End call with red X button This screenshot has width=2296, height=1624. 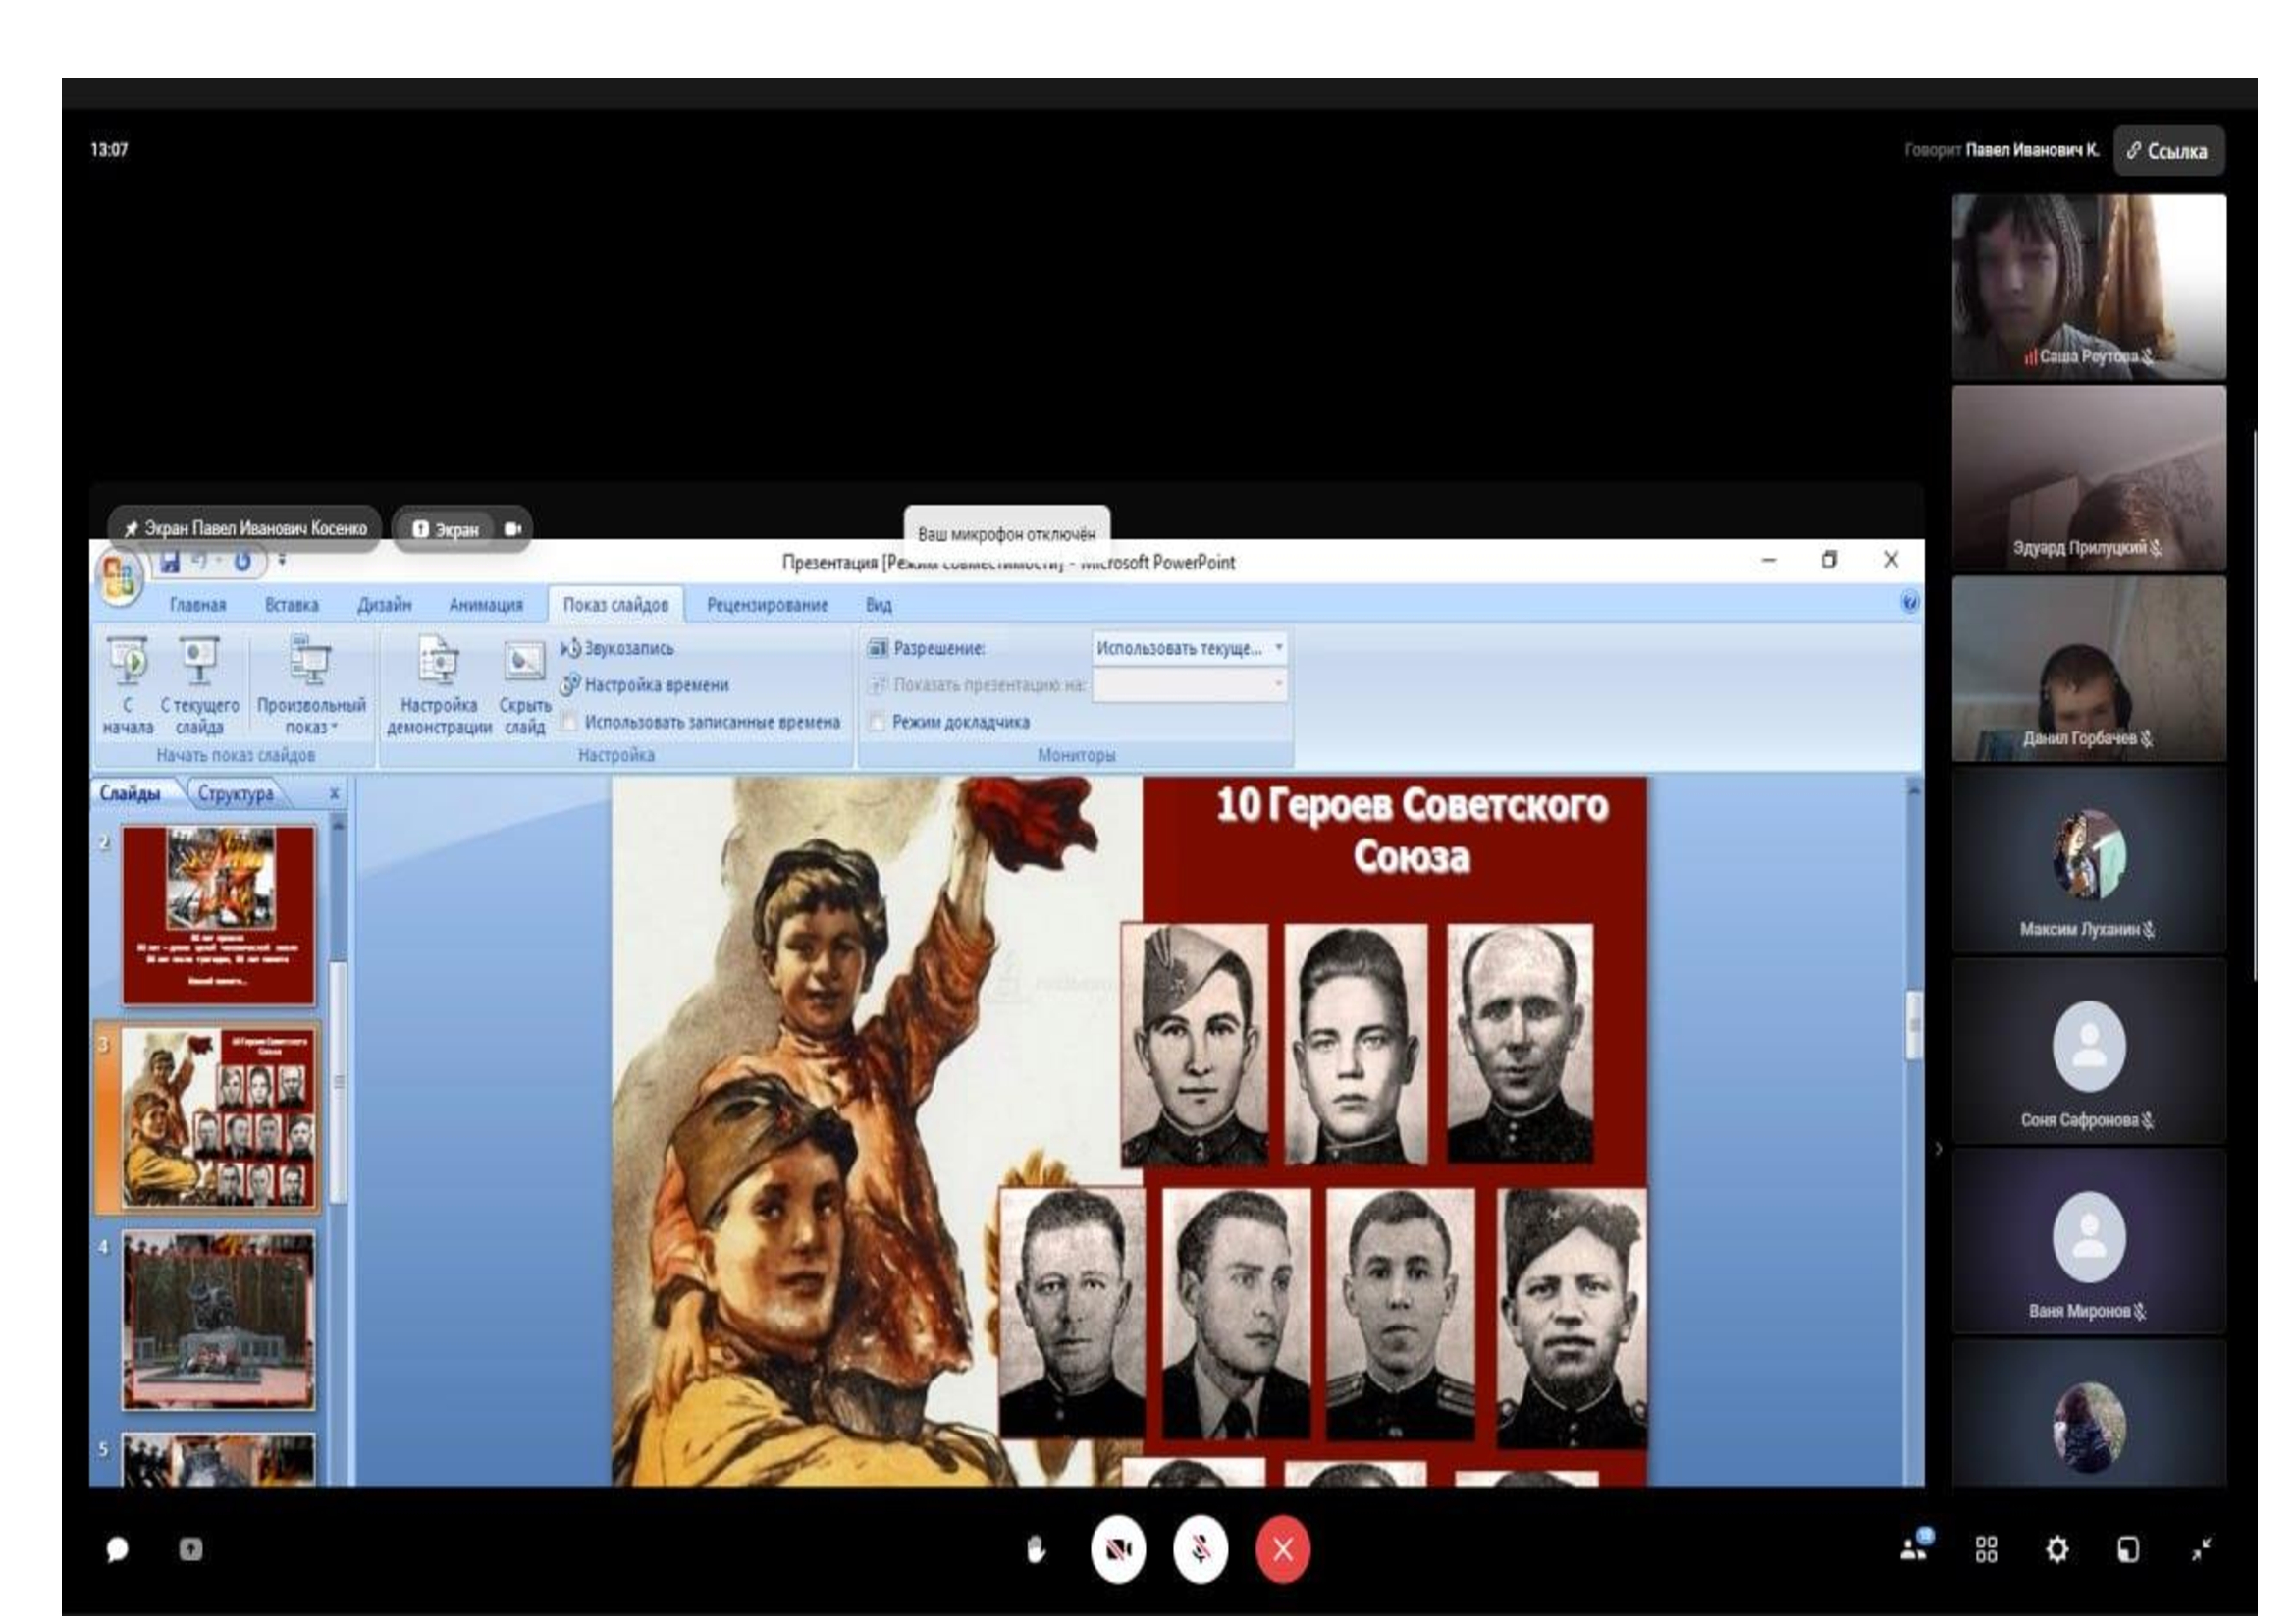coord(1283,1549)
